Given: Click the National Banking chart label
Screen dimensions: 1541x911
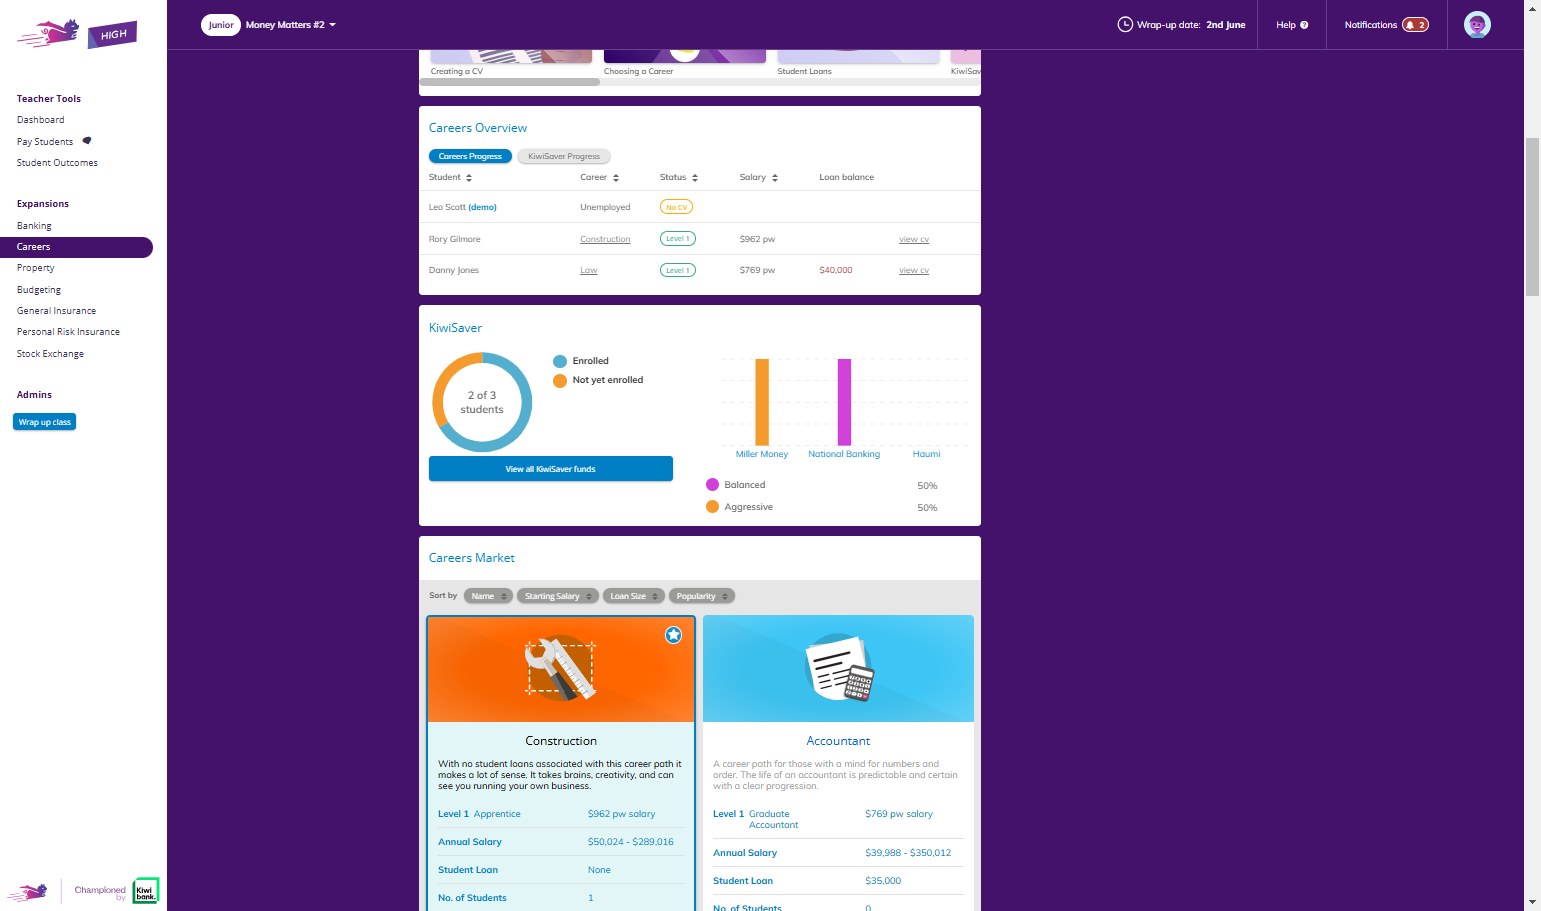Looking at the screenshot, I should pos(844,454).
